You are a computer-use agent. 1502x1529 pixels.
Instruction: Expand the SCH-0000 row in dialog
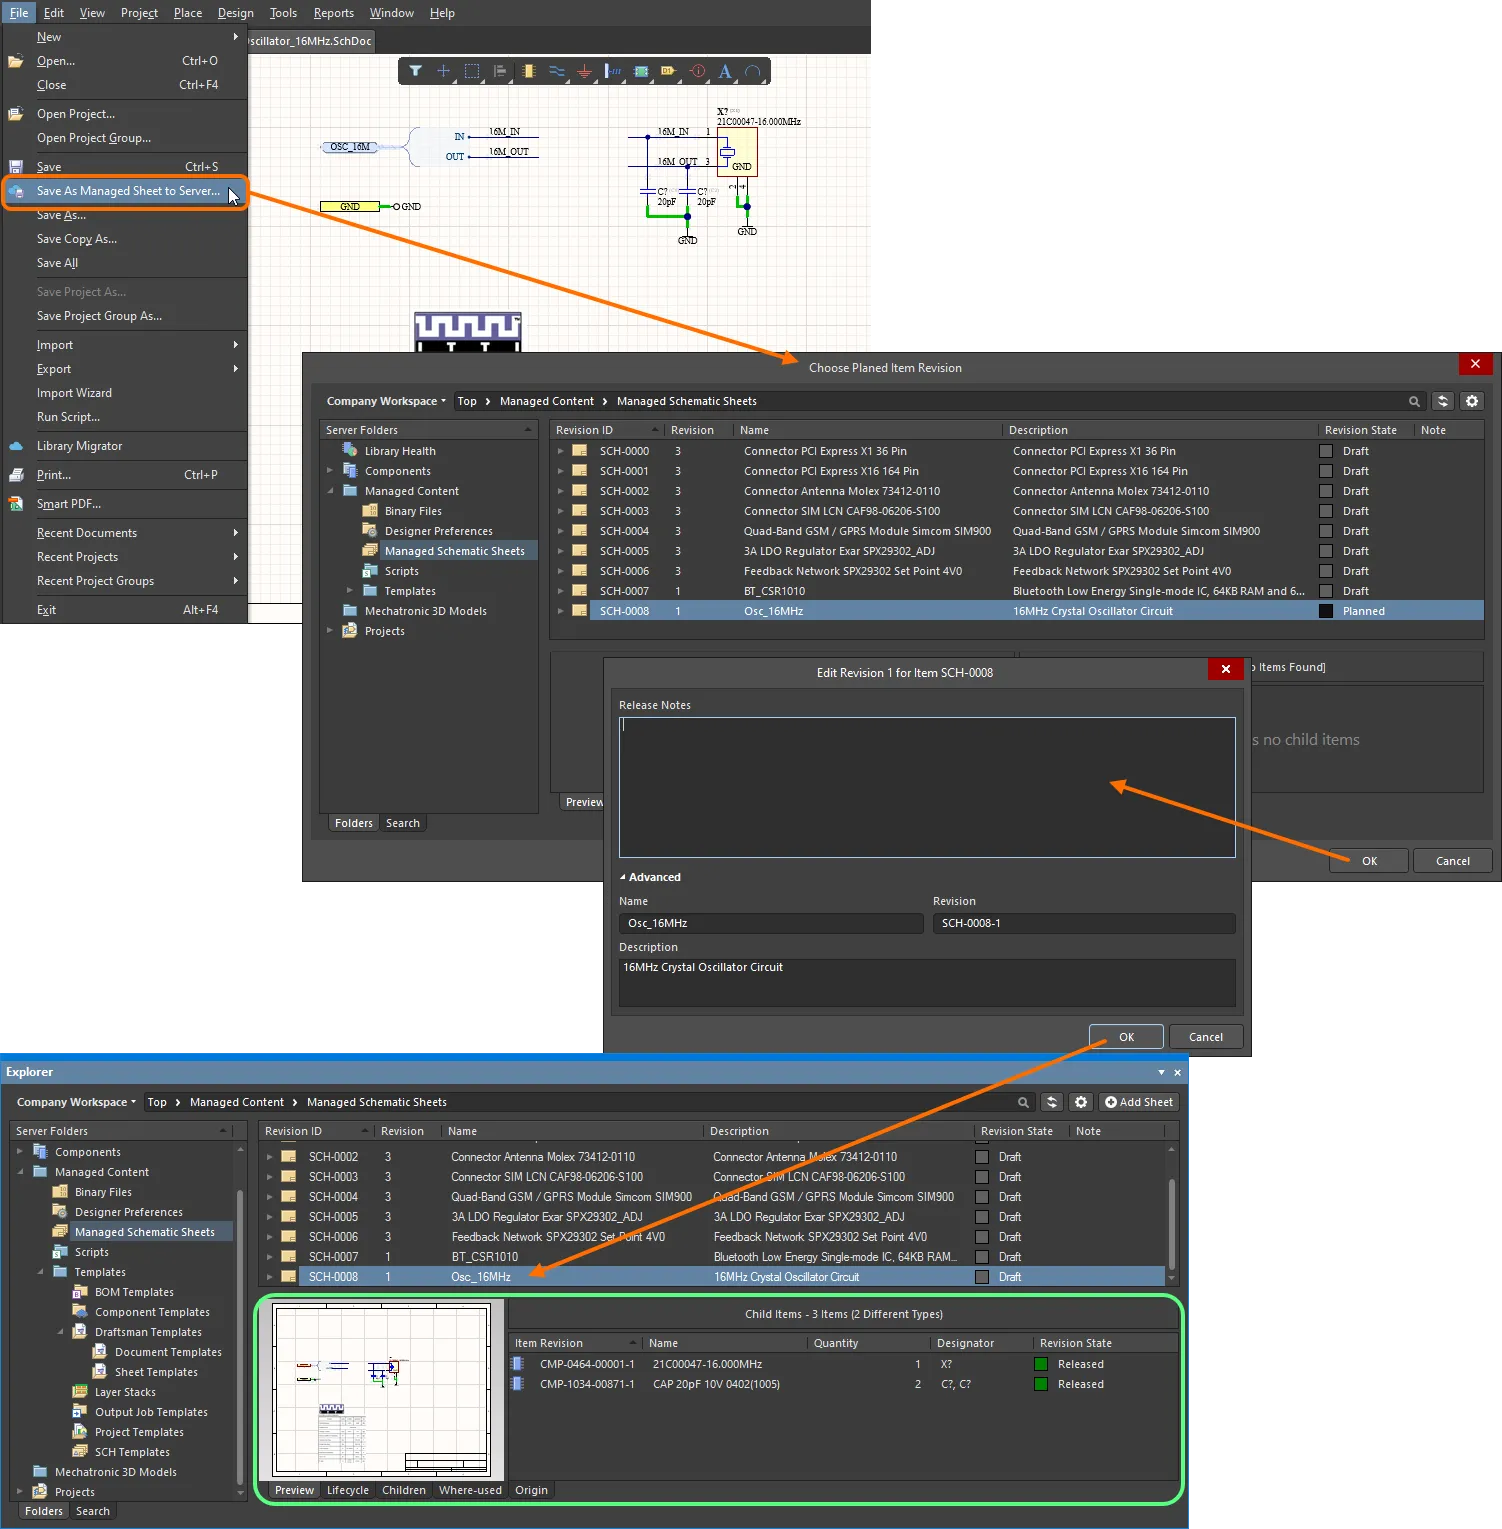[x=560, y=451]
